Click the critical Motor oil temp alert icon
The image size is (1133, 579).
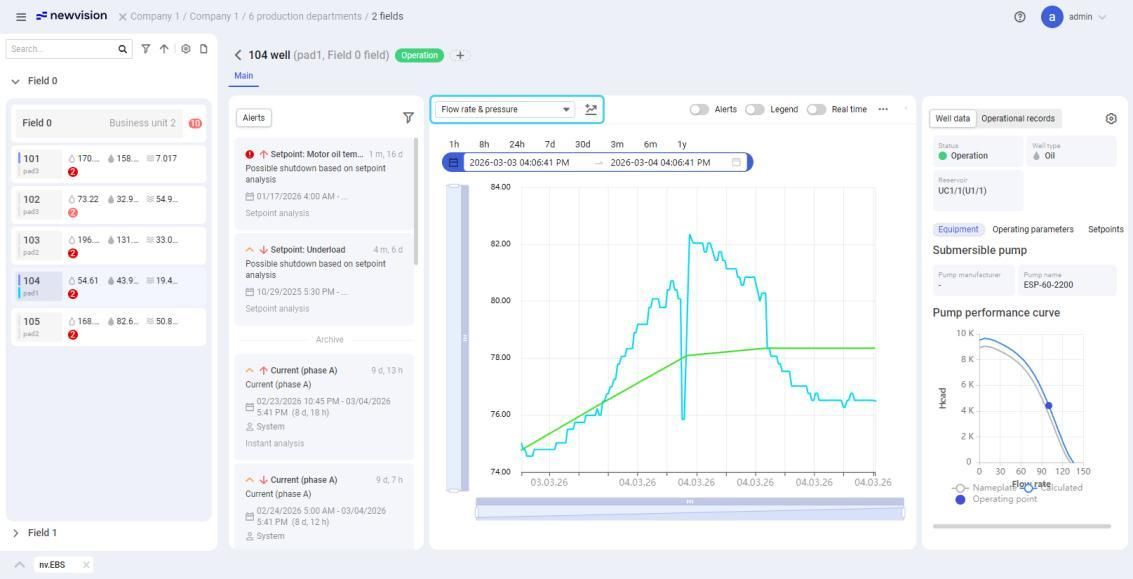249,154
